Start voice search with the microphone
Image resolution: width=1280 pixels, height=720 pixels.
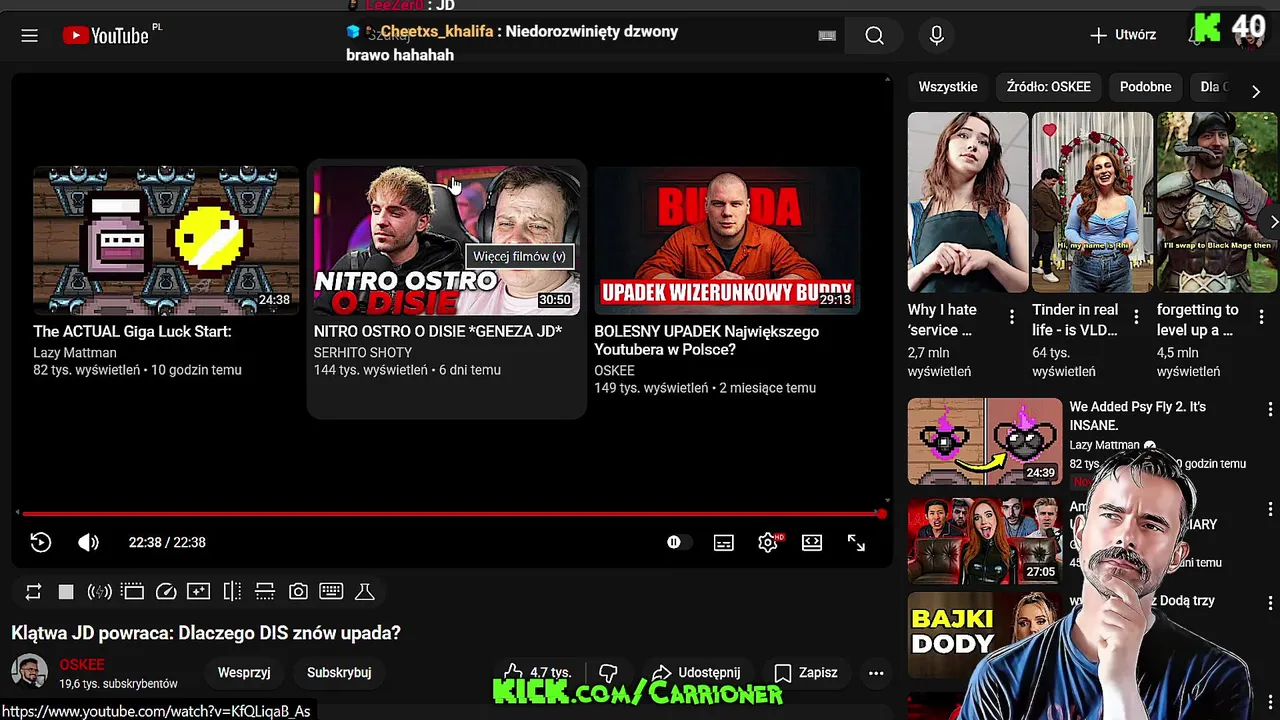[x=936, y=36]
